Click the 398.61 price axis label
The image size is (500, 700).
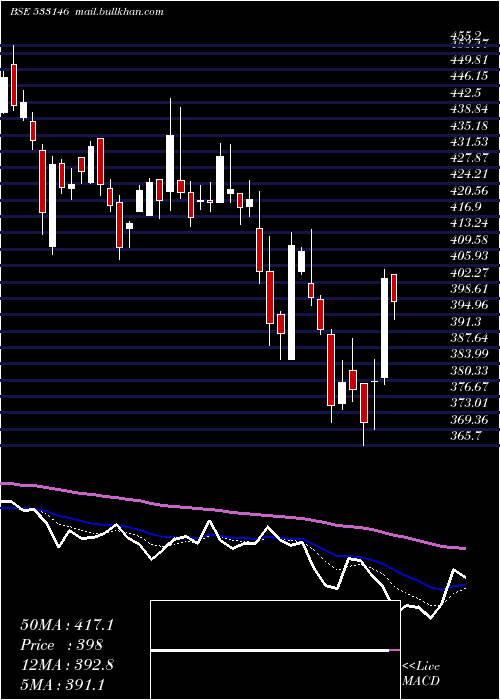(x=469, y=289)
